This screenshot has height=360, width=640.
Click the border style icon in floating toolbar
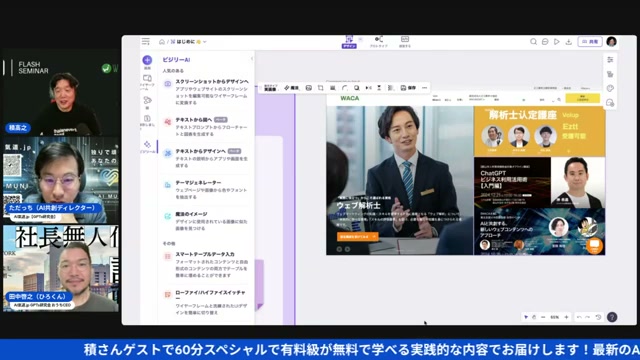333,88
